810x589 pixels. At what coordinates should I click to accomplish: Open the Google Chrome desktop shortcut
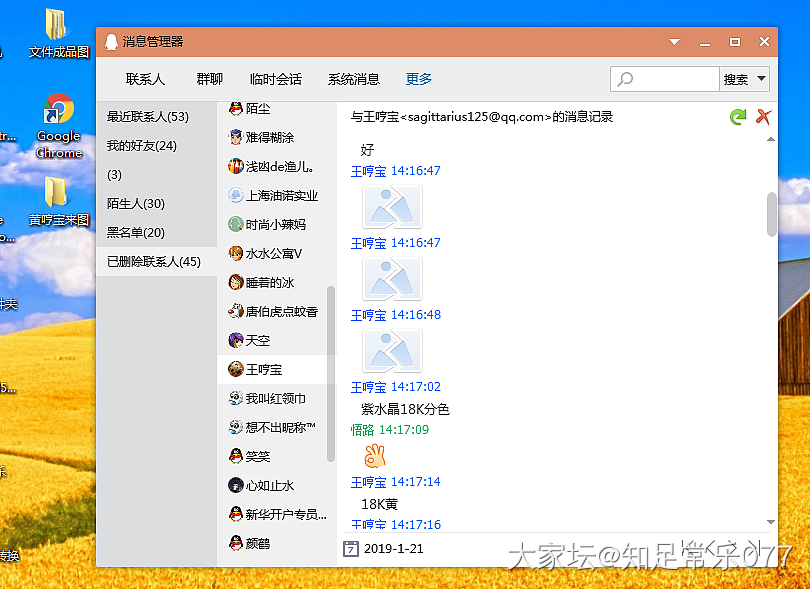pyautogui.click(x=58, y=127)
